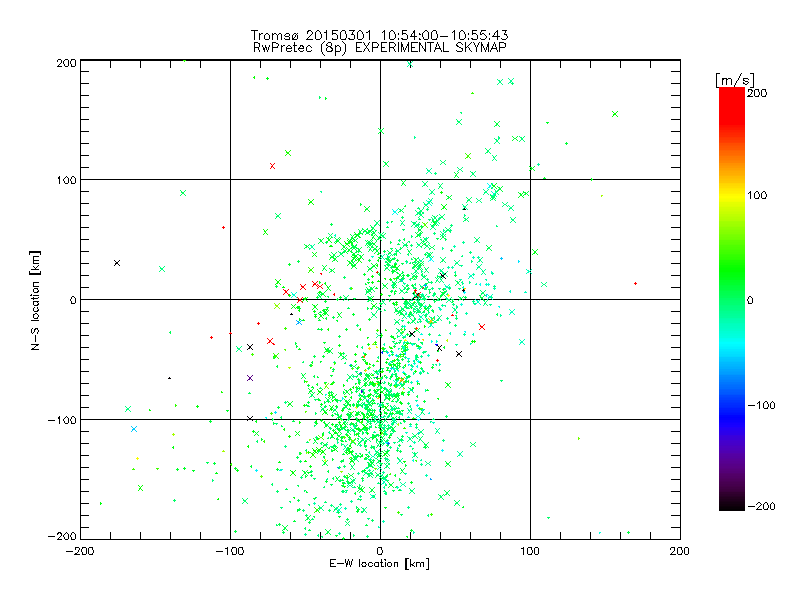Click the black X marker nearest the left axis
800x600 pixels.
click(x=117, y=263)
